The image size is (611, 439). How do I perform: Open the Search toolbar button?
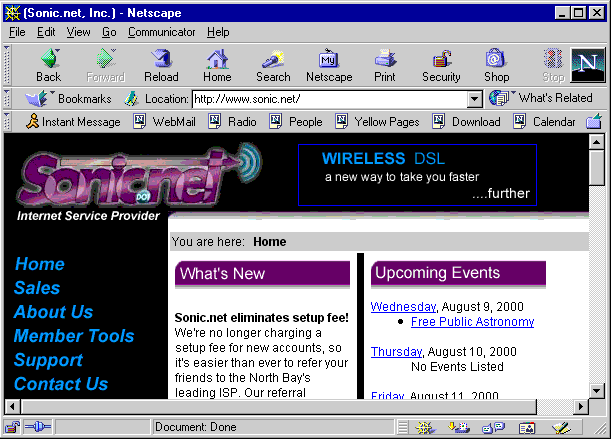[273, 65]
